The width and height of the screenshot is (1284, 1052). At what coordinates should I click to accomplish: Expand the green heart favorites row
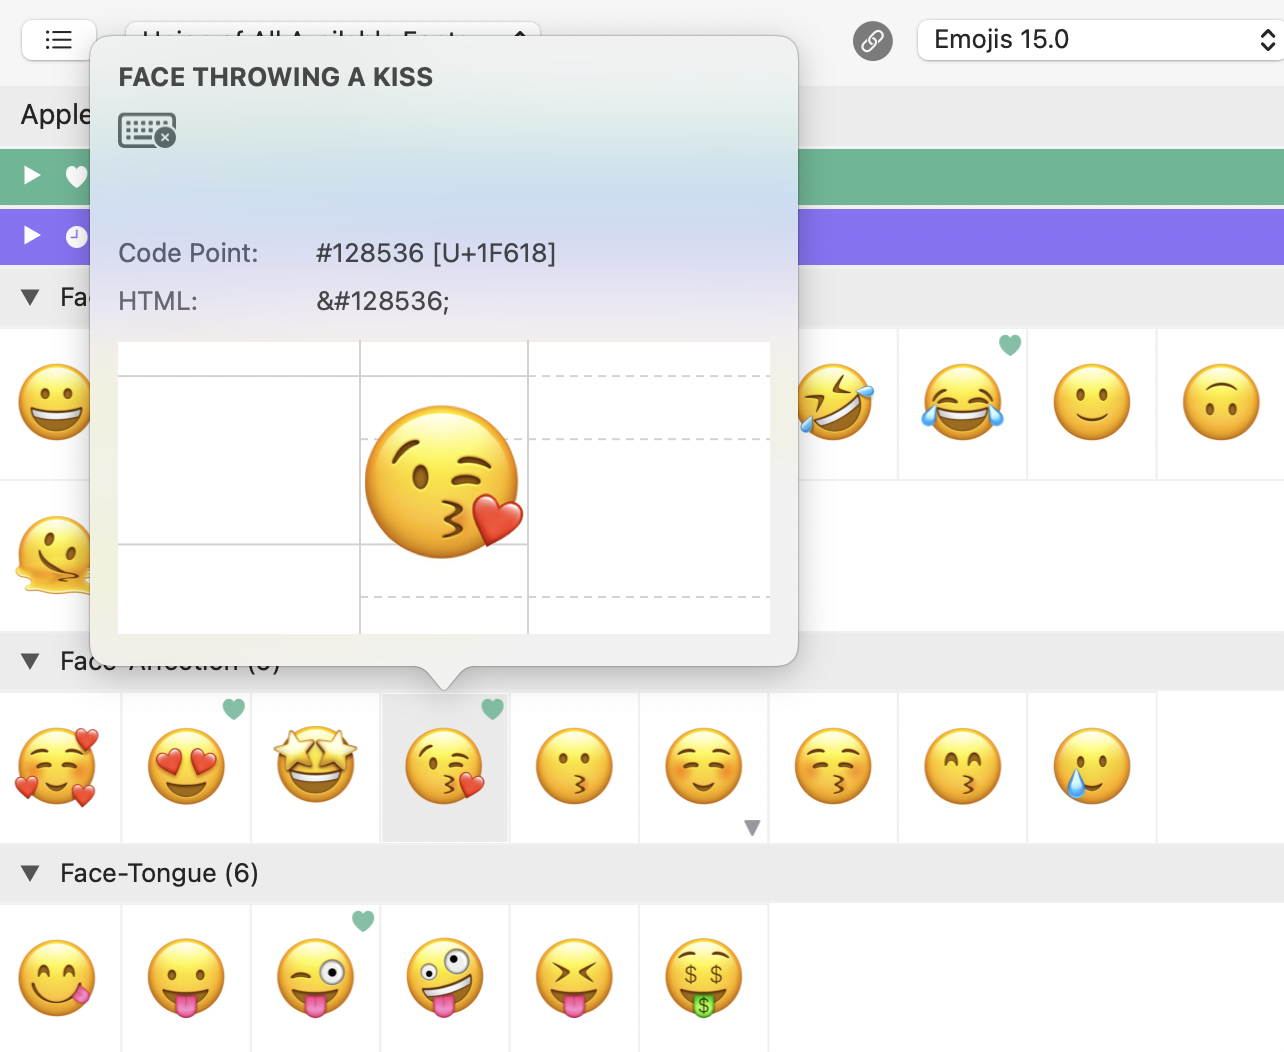pos(32,176)
